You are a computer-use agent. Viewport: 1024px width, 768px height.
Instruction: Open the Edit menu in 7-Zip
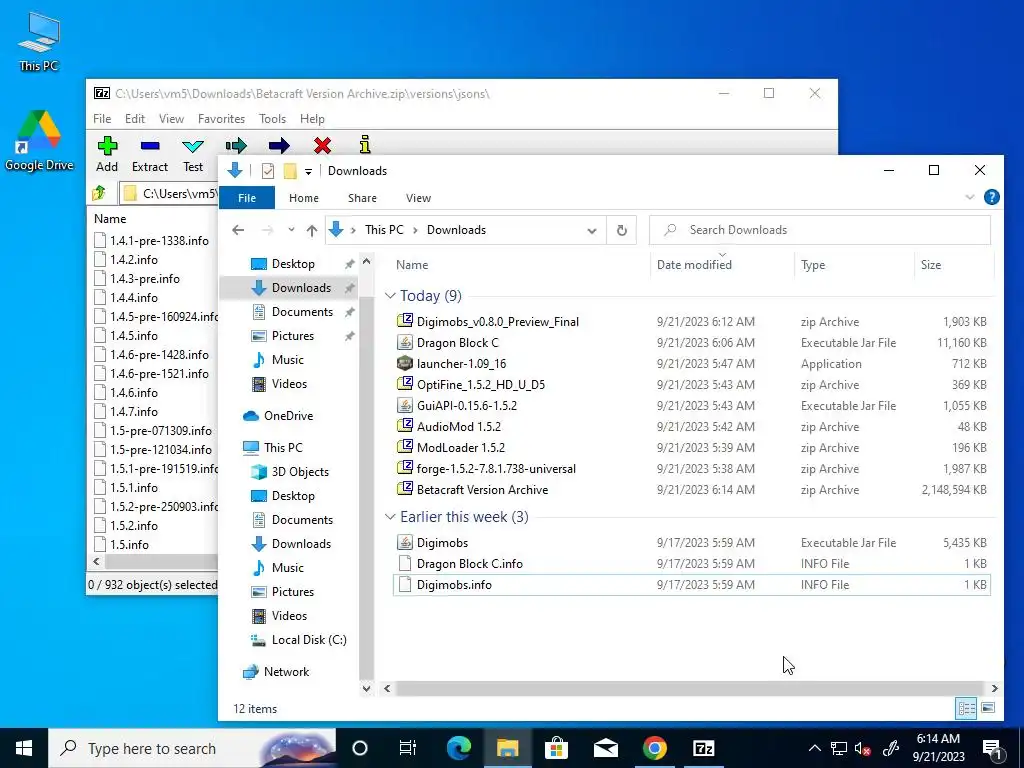coord(135,119)
